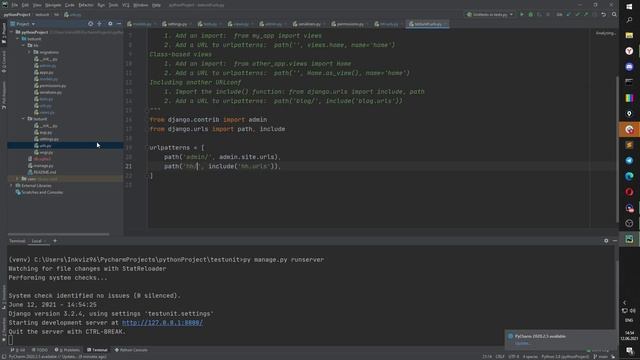Open the Code menu
Viewport: 640px width, 360px height.
click(x=70, y=5)
